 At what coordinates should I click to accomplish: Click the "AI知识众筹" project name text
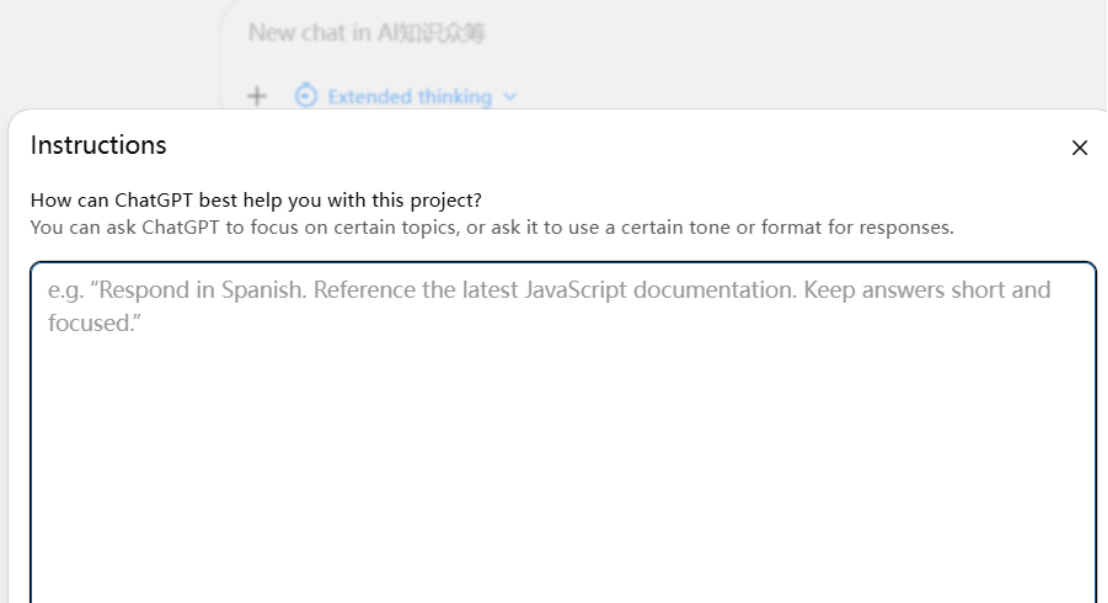coord(432,33)
